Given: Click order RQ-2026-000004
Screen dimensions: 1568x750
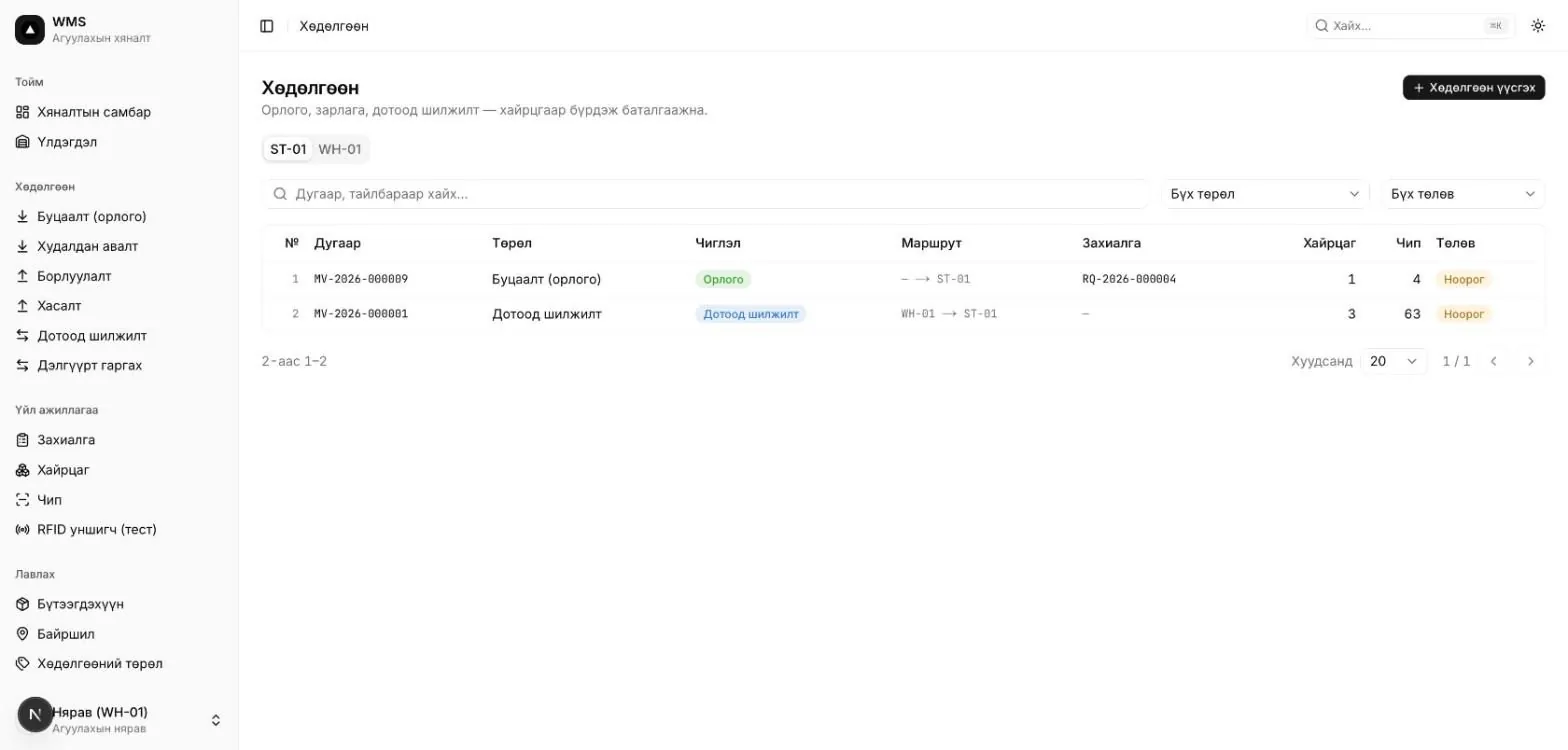Looking at the screenshot, I should [1129, 279].
